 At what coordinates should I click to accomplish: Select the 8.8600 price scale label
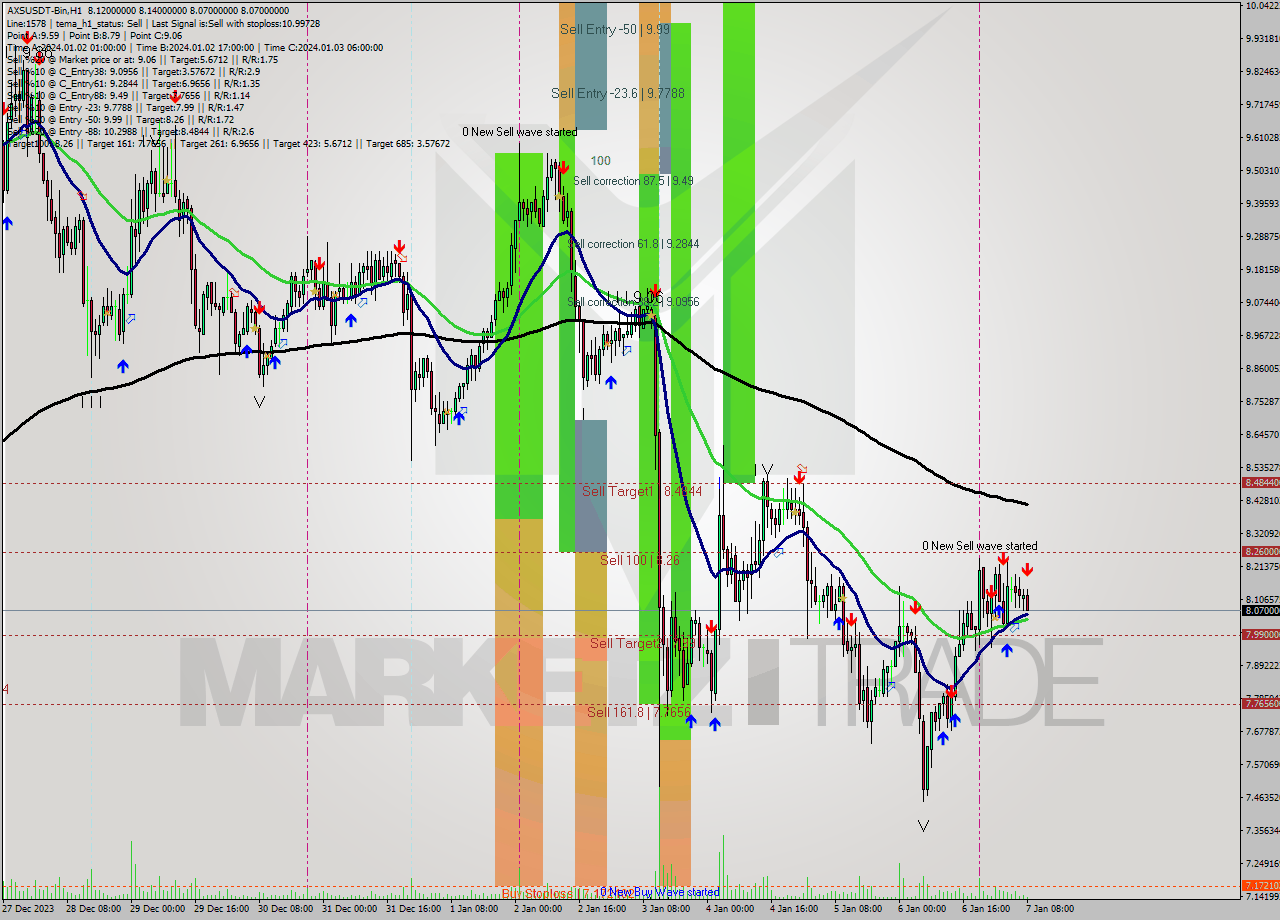[1262, 368]
